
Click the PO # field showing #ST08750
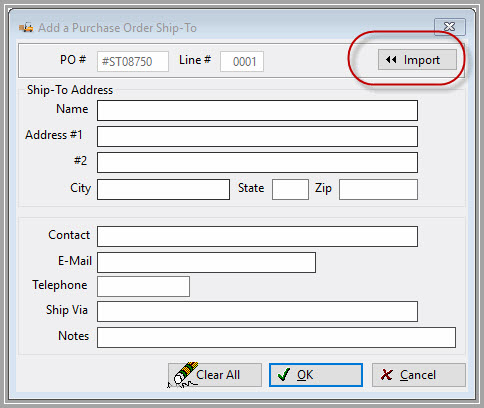point(133,61)
